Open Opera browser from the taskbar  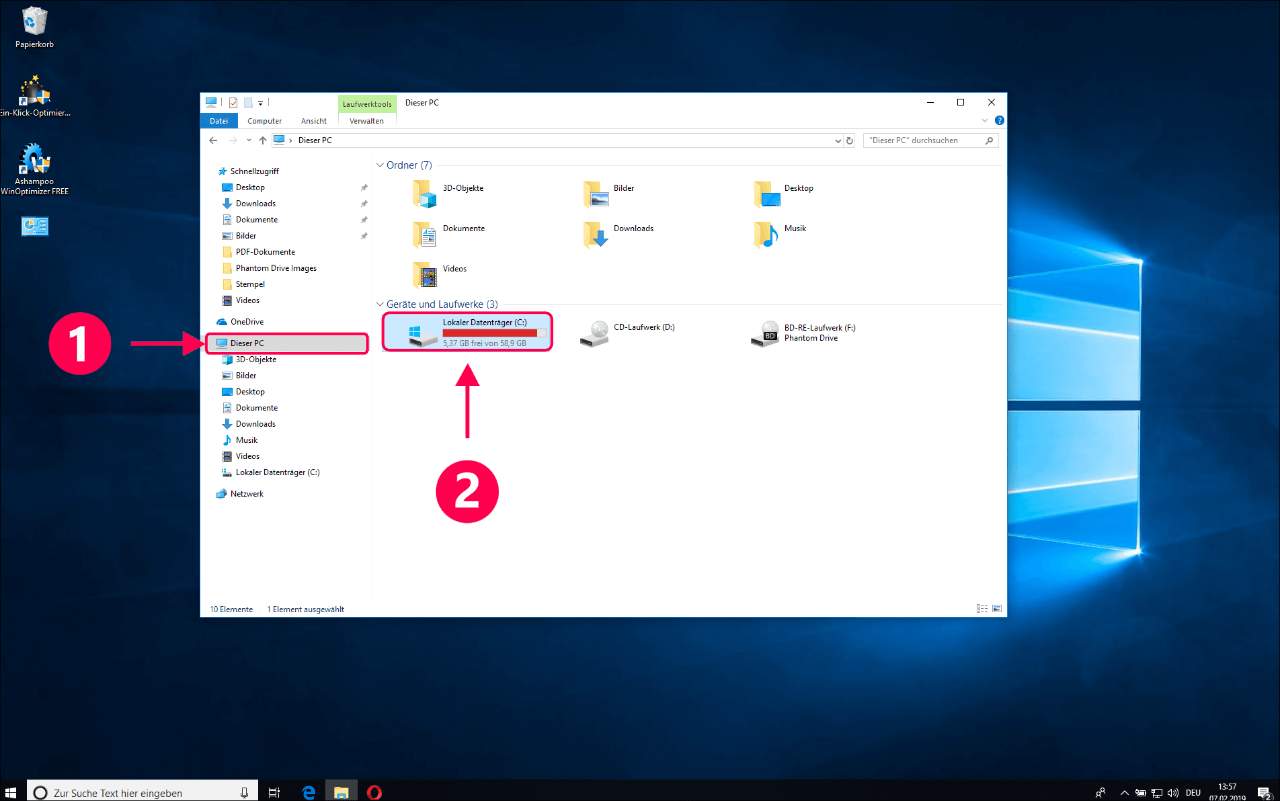tap(374, 791)
